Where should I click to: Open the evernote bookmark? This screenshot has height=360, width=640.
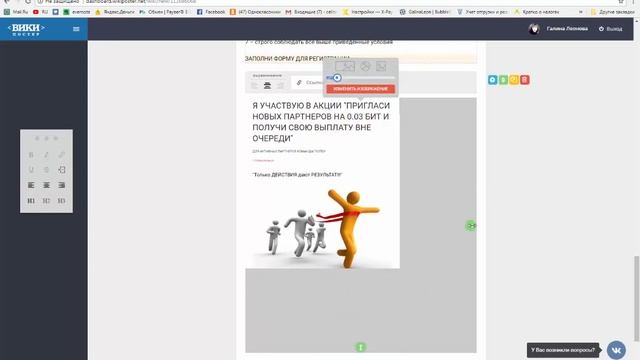[x=77, y=12]
